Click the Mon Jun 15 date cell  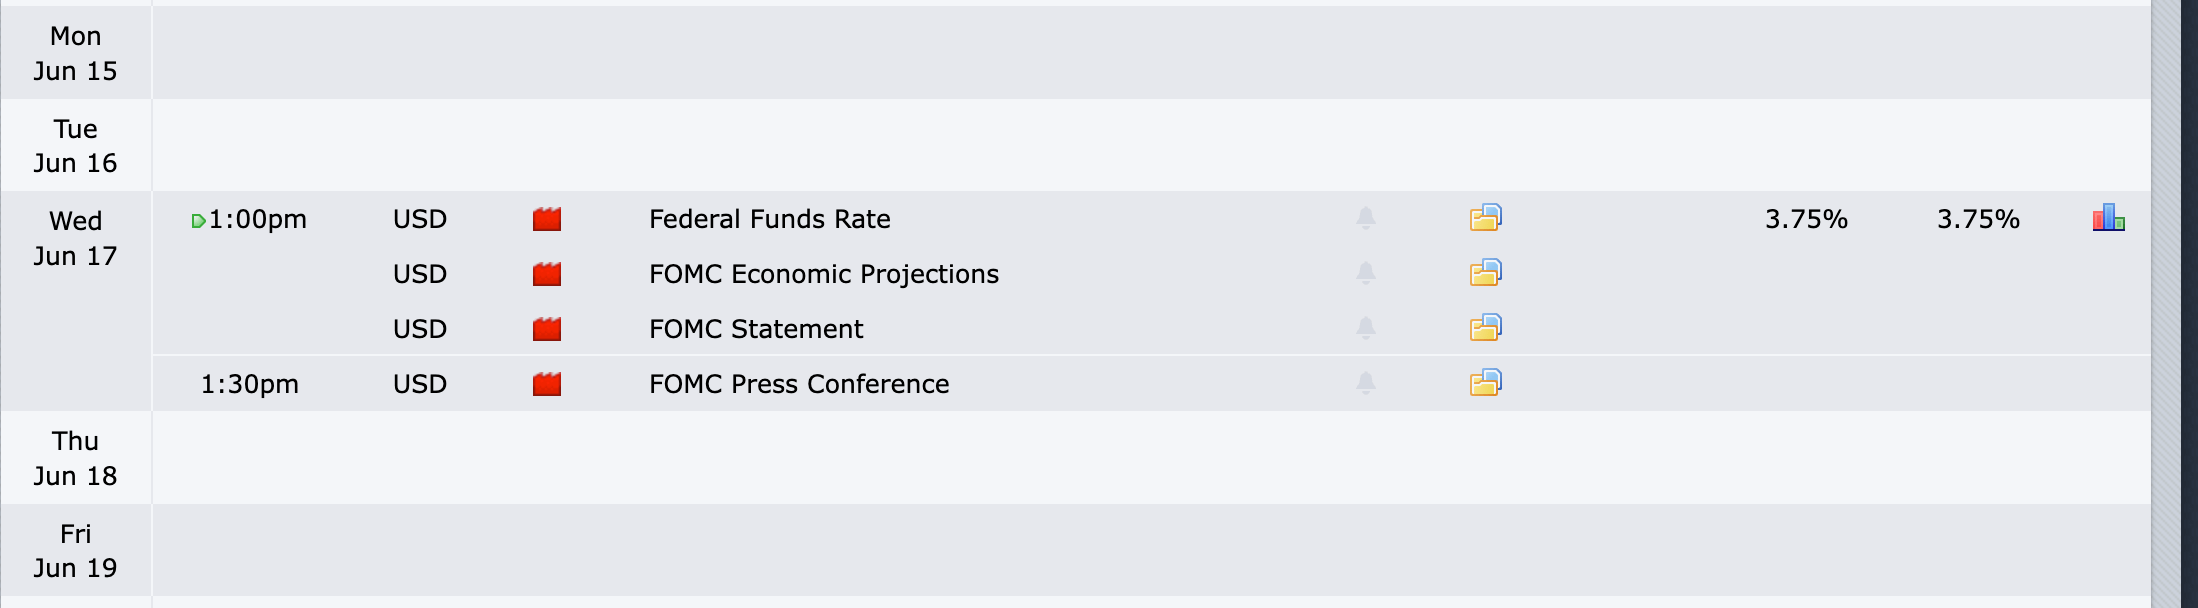(x=76, y=53)
